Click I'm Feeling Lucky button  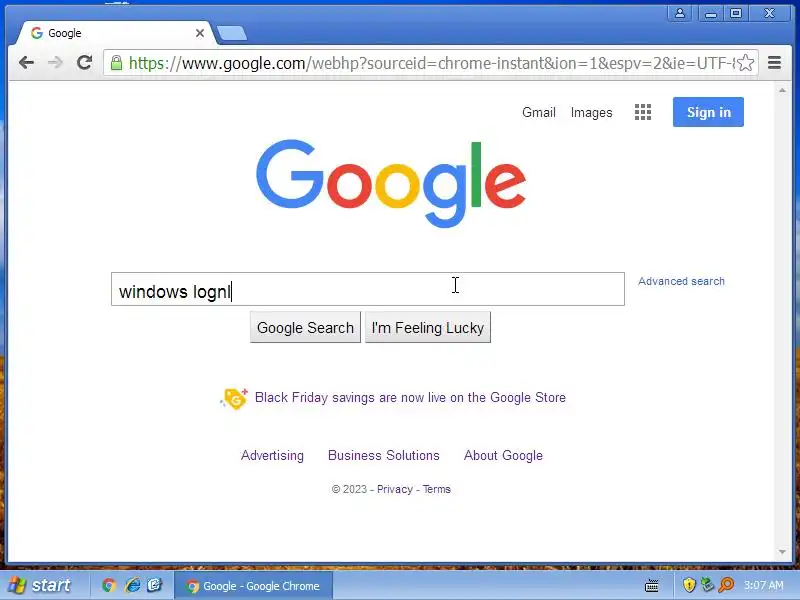coord(428,328)
